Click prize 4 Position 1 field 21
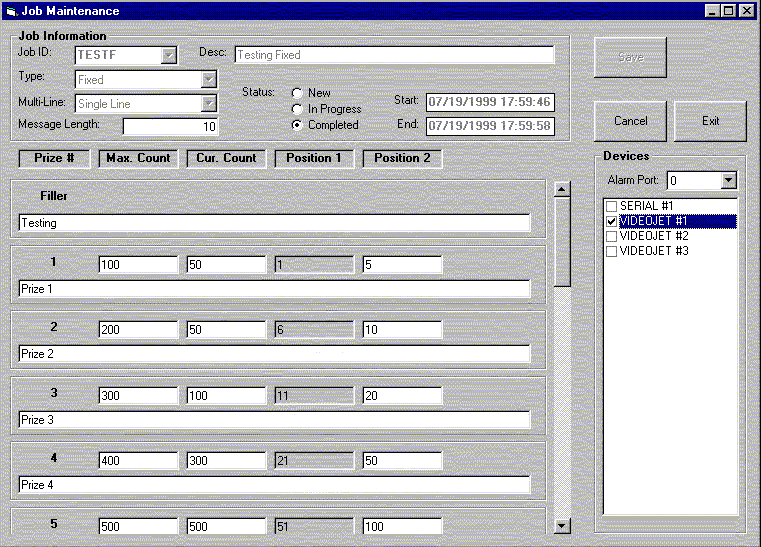The width and height of the screenshot is (761, 547). pos(314,461)
